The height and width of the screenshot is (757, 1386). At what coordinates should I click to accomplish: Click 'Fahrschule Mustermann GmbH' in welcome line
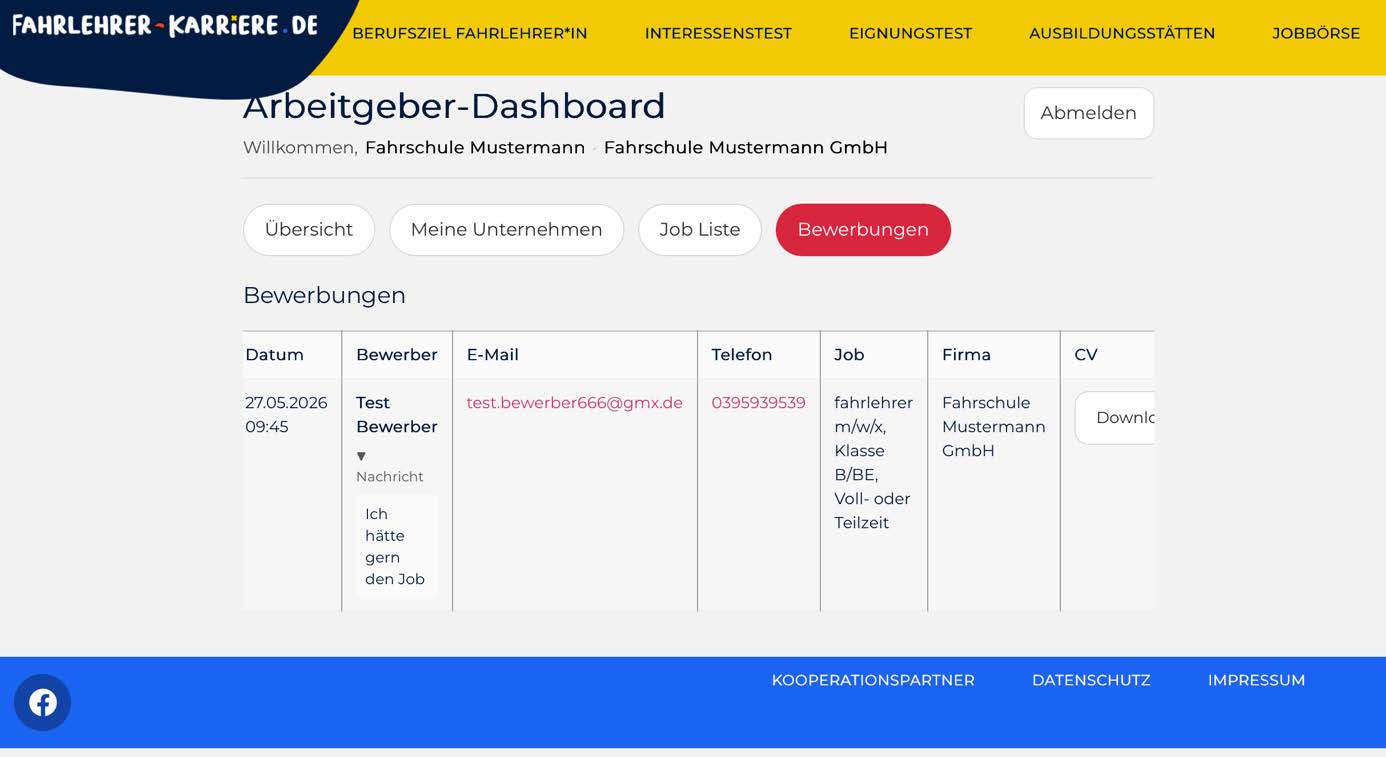(x=746, y=148)
